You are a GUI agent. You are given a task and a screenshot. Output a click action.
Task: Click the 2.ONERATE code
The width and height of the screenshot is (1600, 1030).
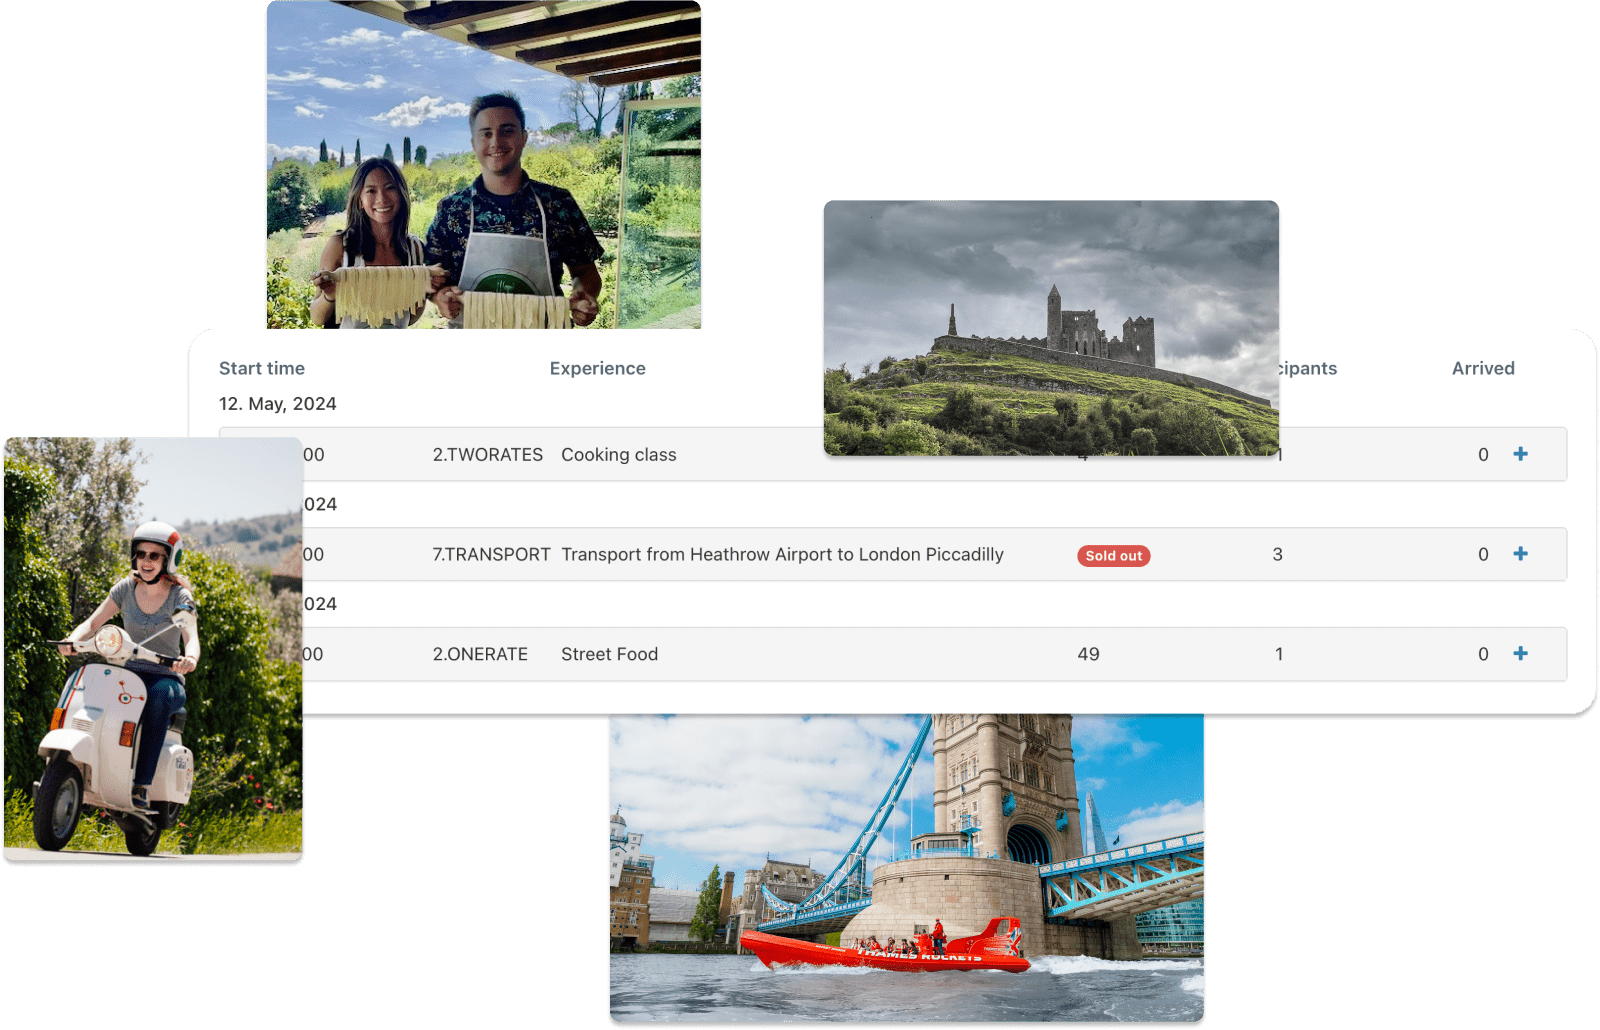(x=480, y=654)
